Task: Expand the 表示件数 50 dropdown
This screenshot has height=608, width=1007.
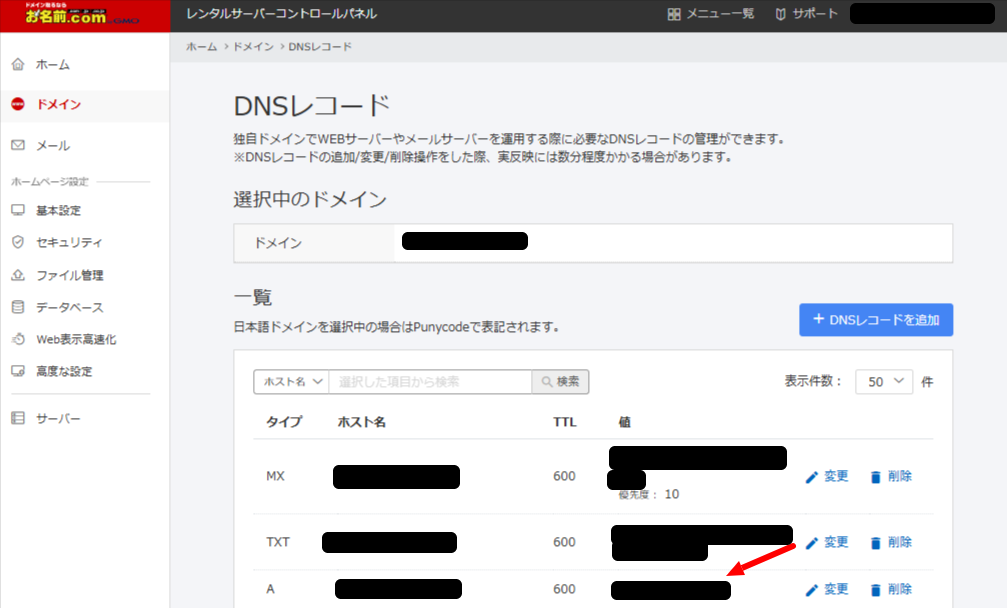Action: pos(884,382)
